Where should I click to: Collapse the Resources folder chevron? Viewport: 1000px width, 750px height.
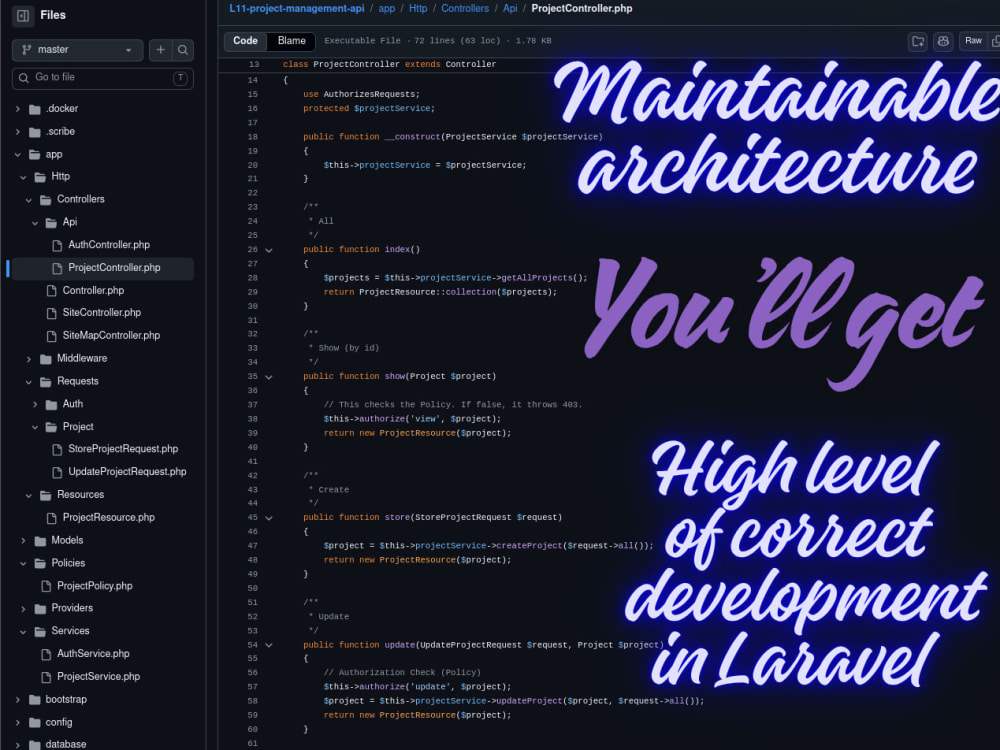pos(29,496)
